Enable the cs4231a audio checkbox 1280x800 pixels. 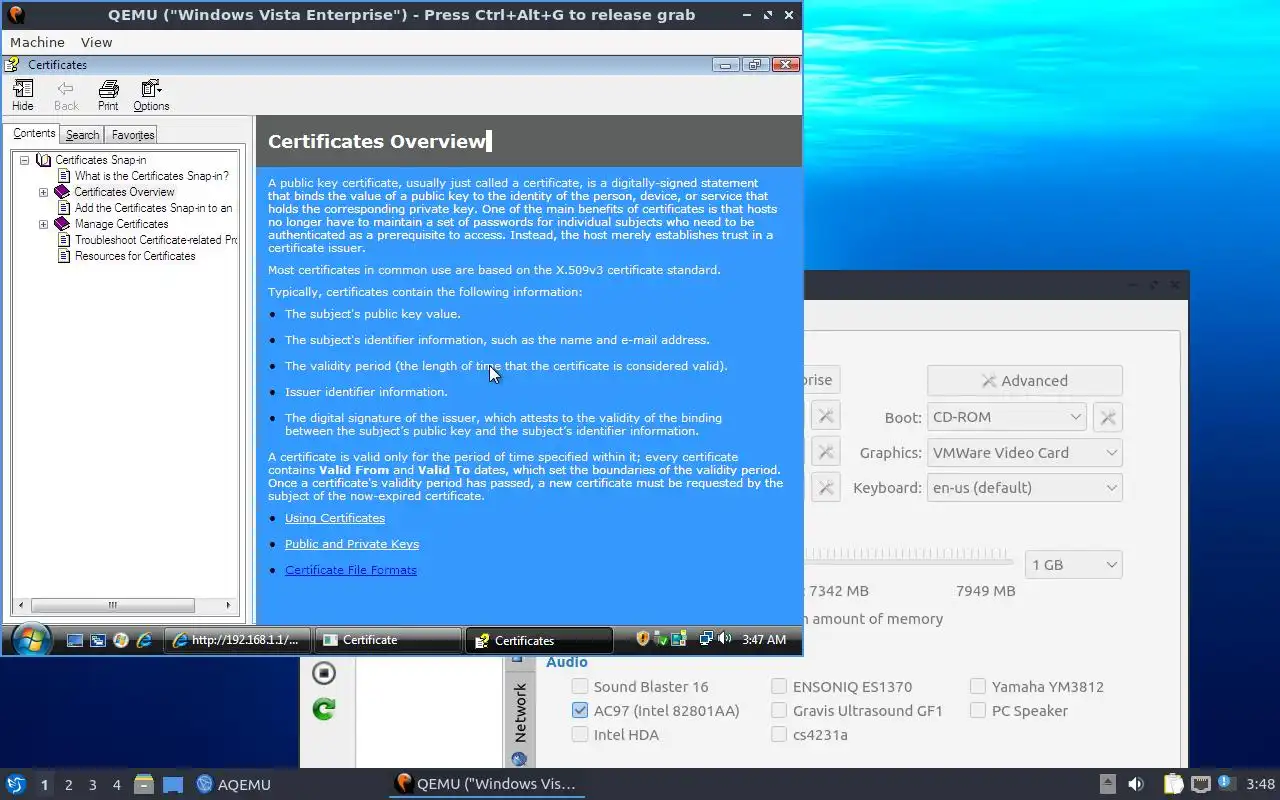779,734
